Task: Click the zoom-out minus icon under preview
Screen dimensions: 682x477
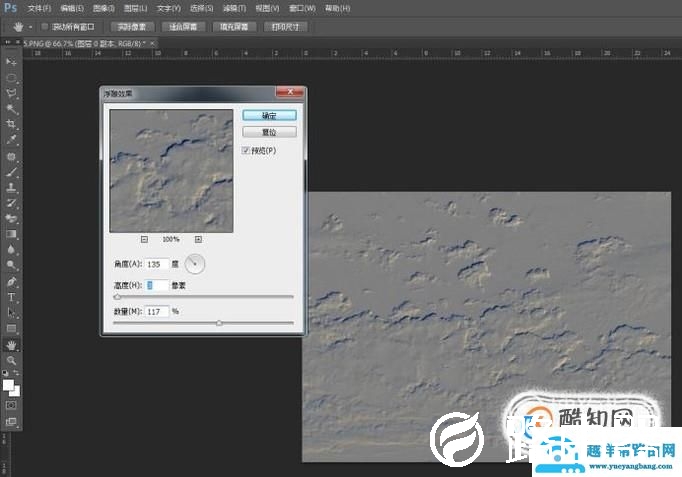Action: (144, 239)
